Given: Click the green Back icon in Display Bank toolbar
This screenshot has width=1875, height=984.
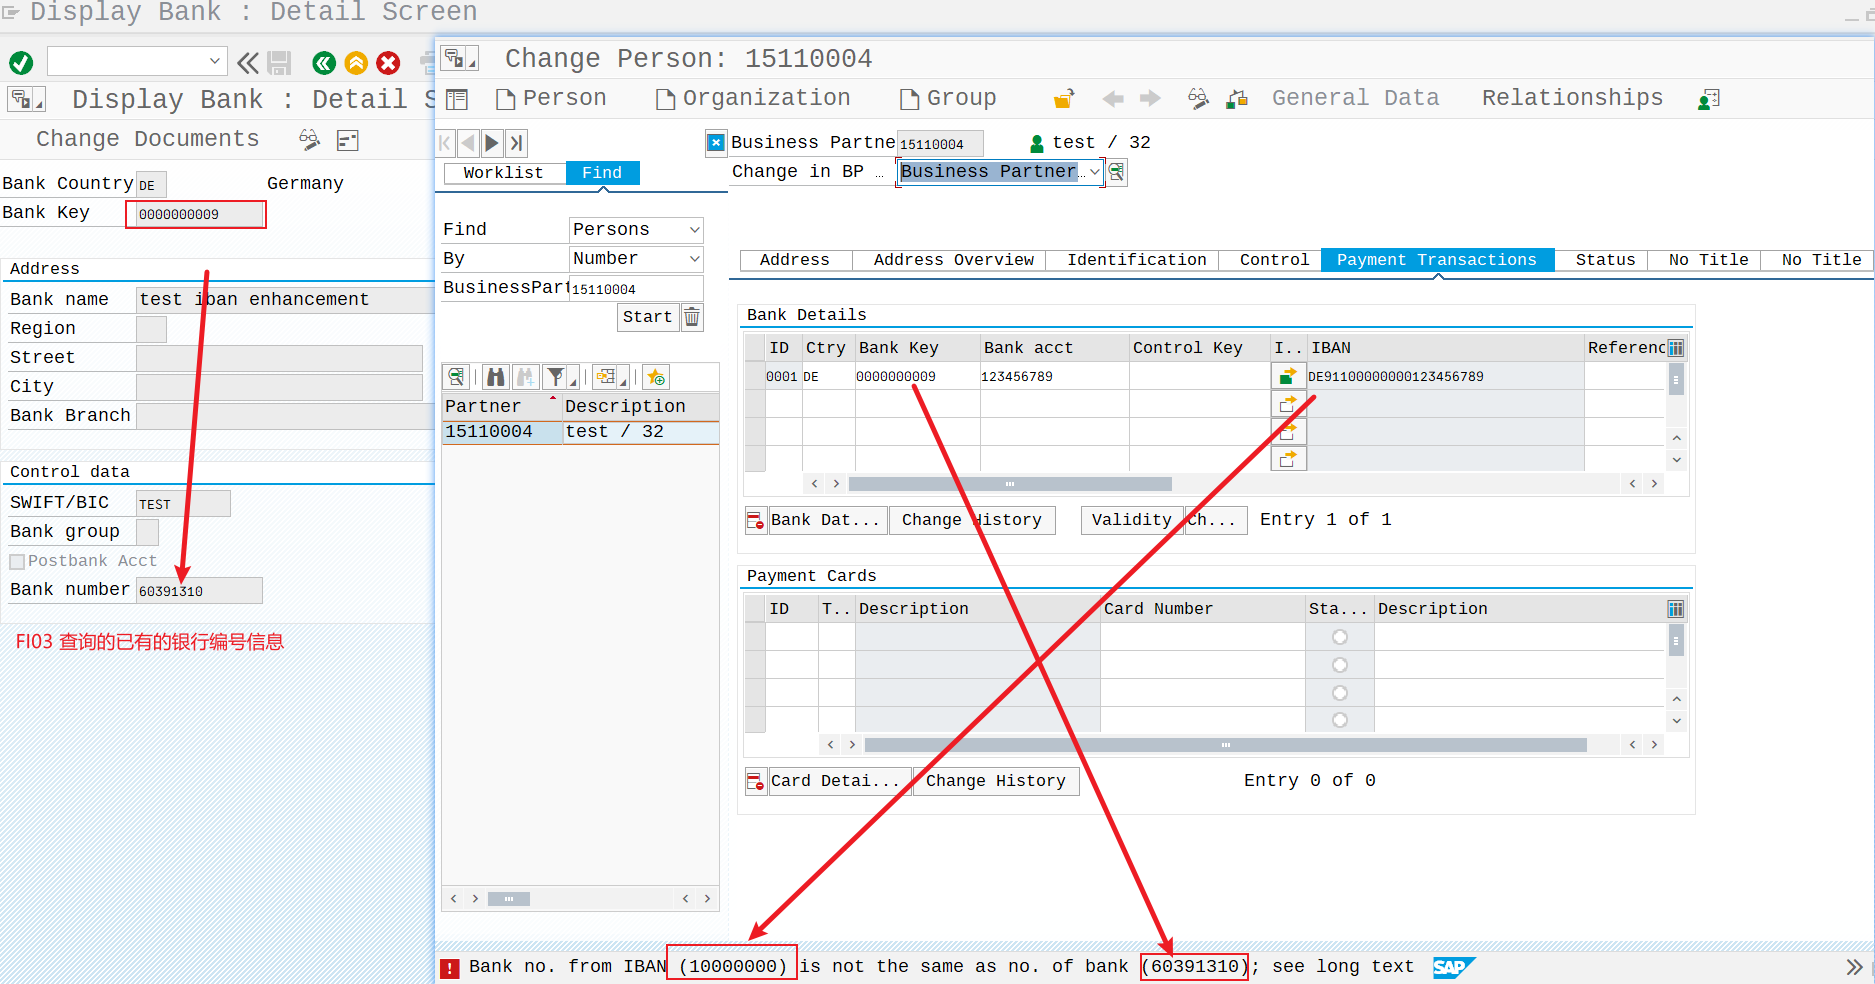Looking at the screenshot, I should click(x=324, y=63).
